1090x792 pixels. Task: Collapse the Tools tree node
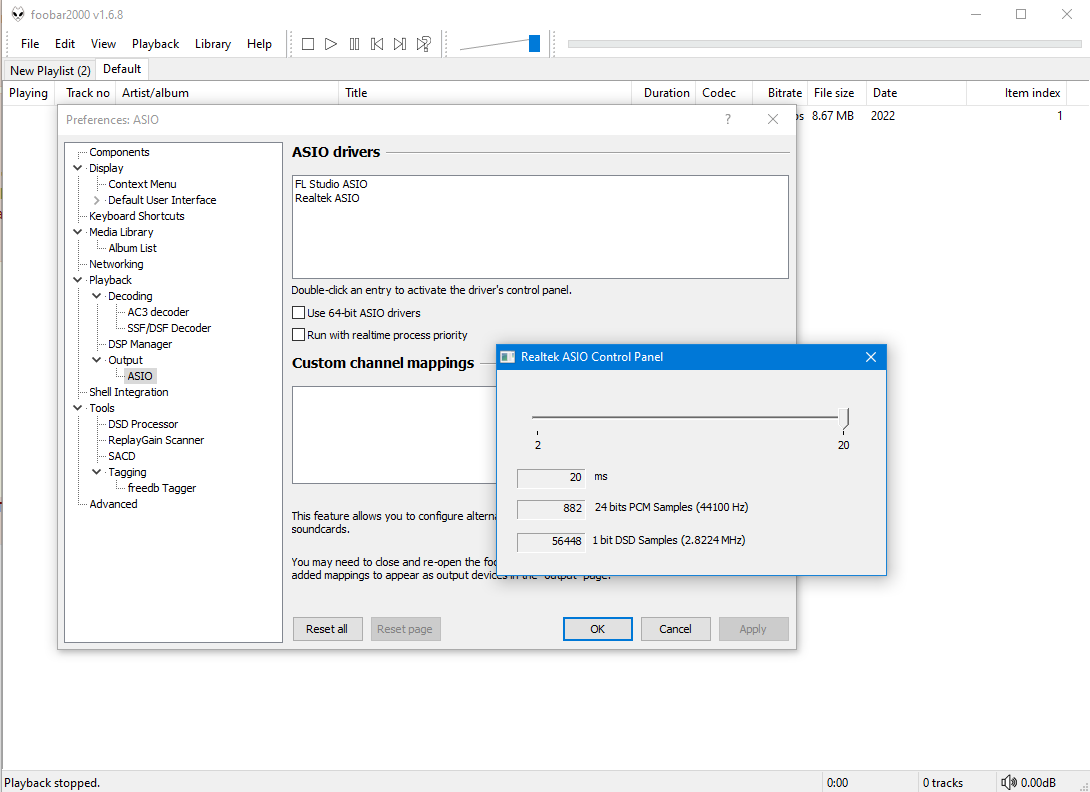(78, 408)
